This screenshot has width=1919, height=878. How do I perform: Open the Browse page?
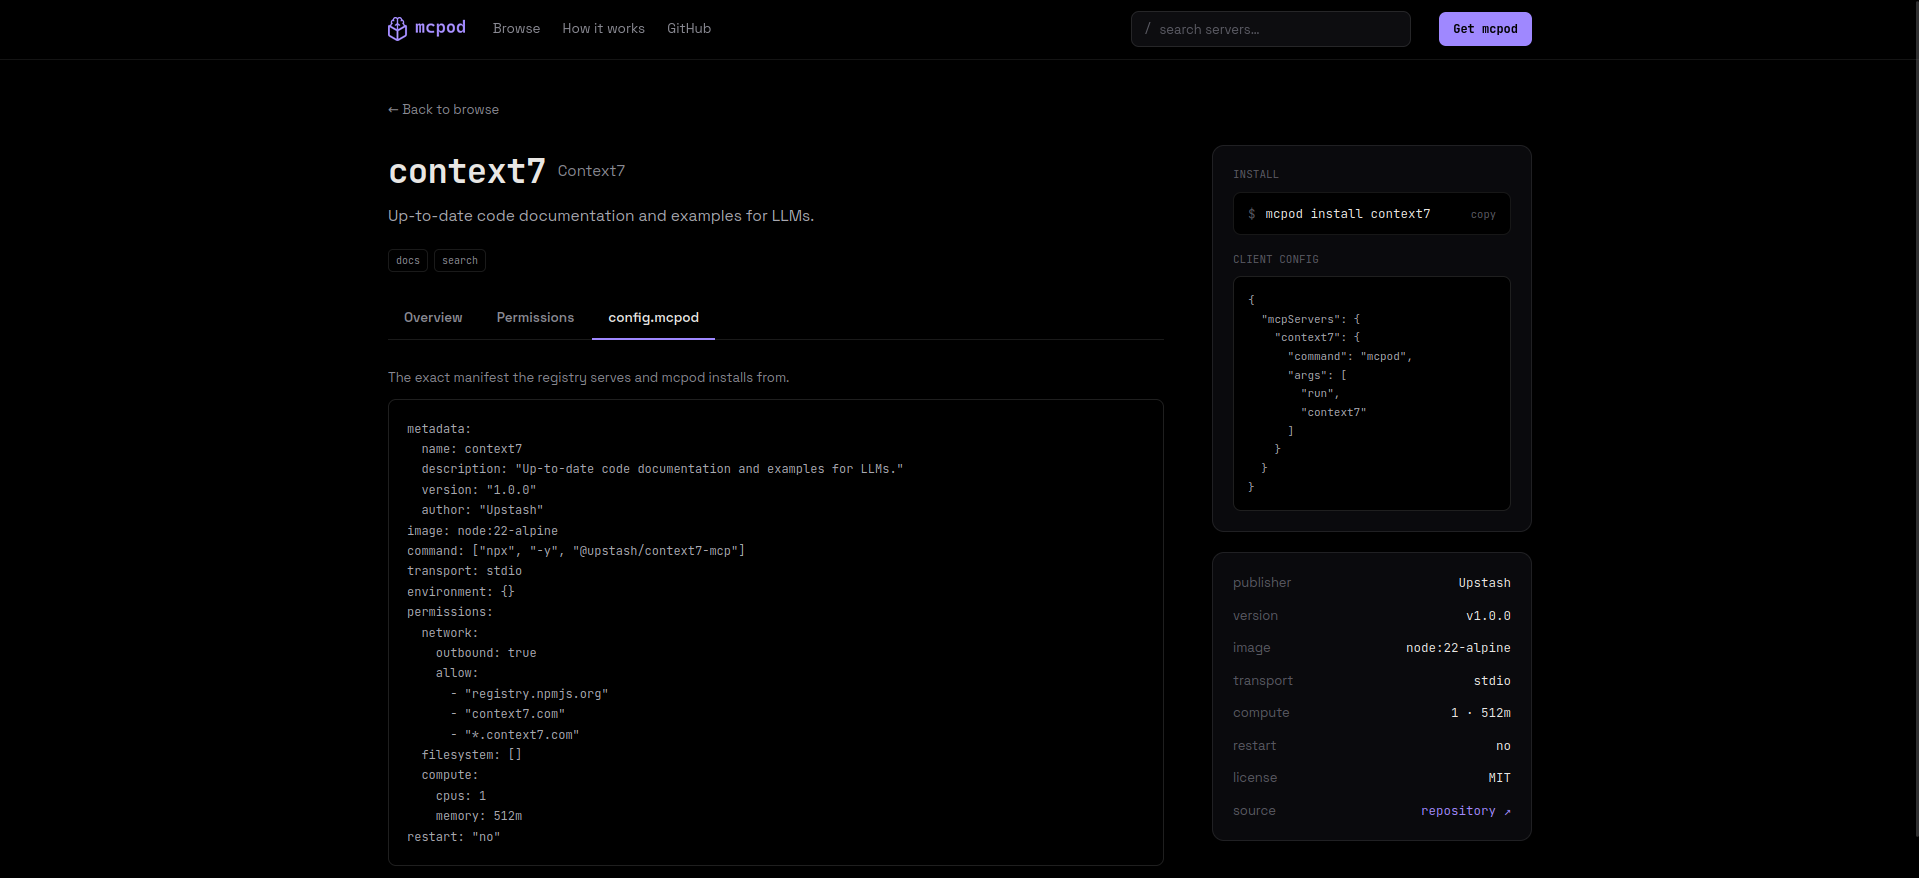tap(516, 29)
